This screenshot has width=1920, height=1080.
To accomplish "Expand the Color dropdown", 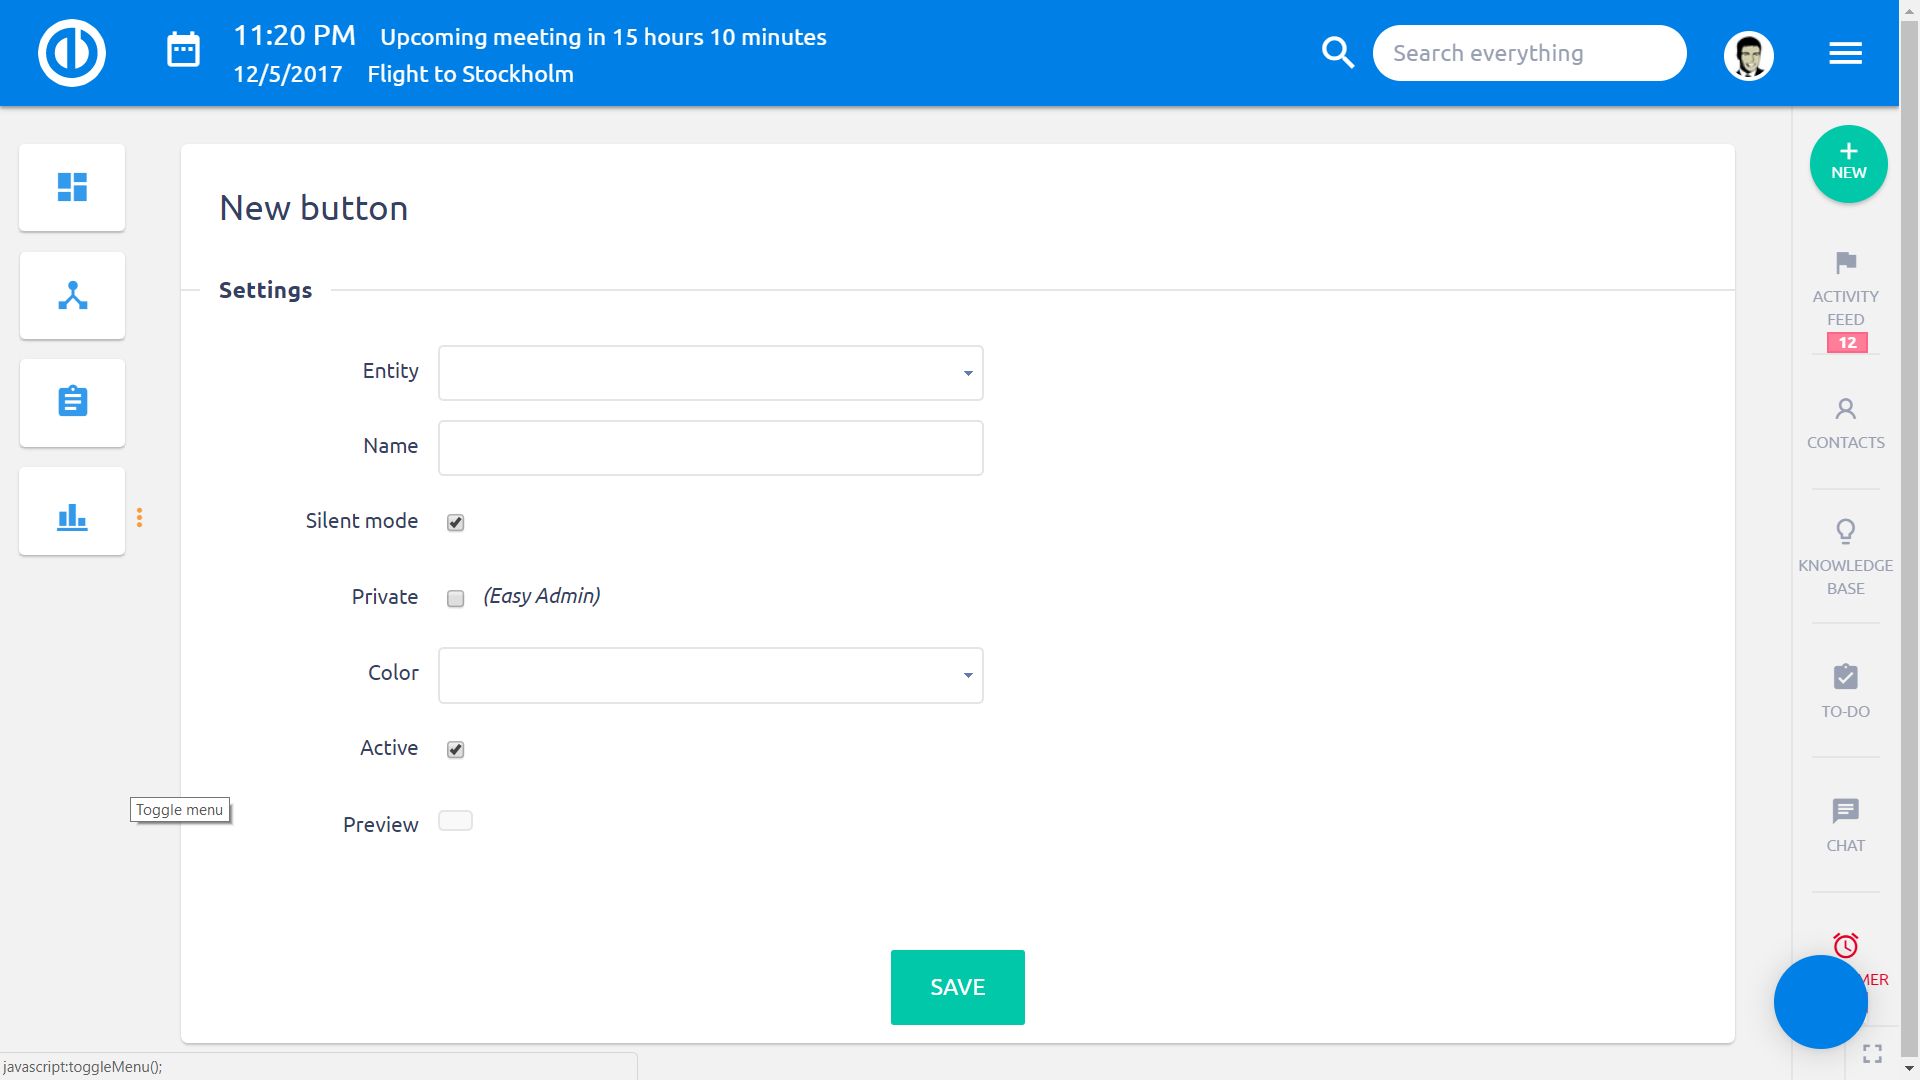I will point(711,675).
